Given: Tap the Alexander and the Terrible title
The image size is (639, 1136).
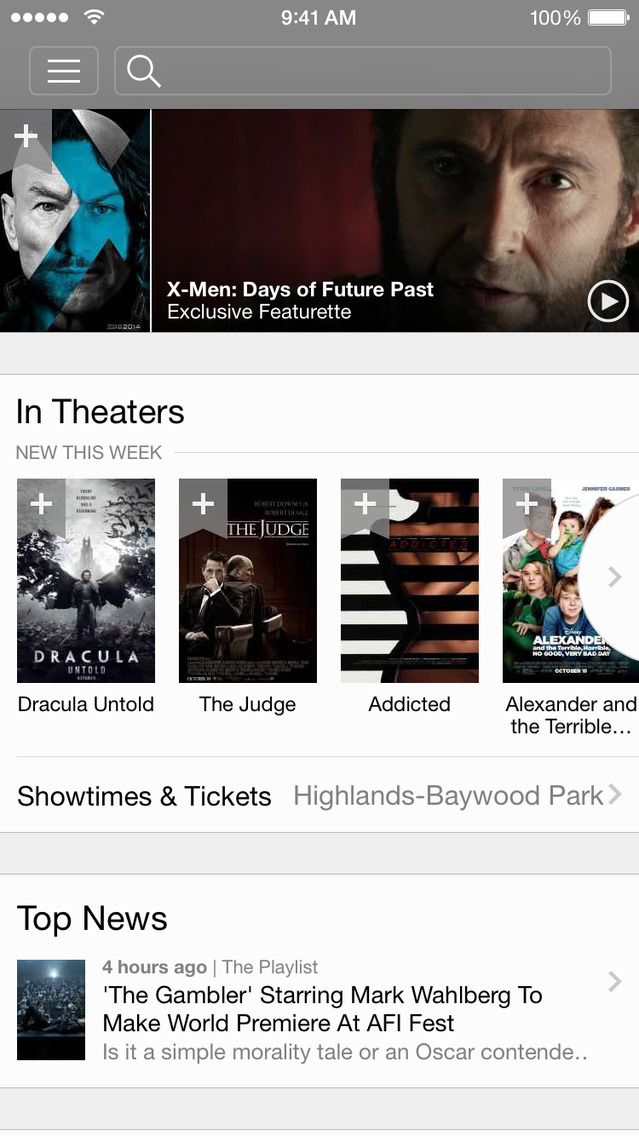Looking at the screenshot, I should click(571, 715).
